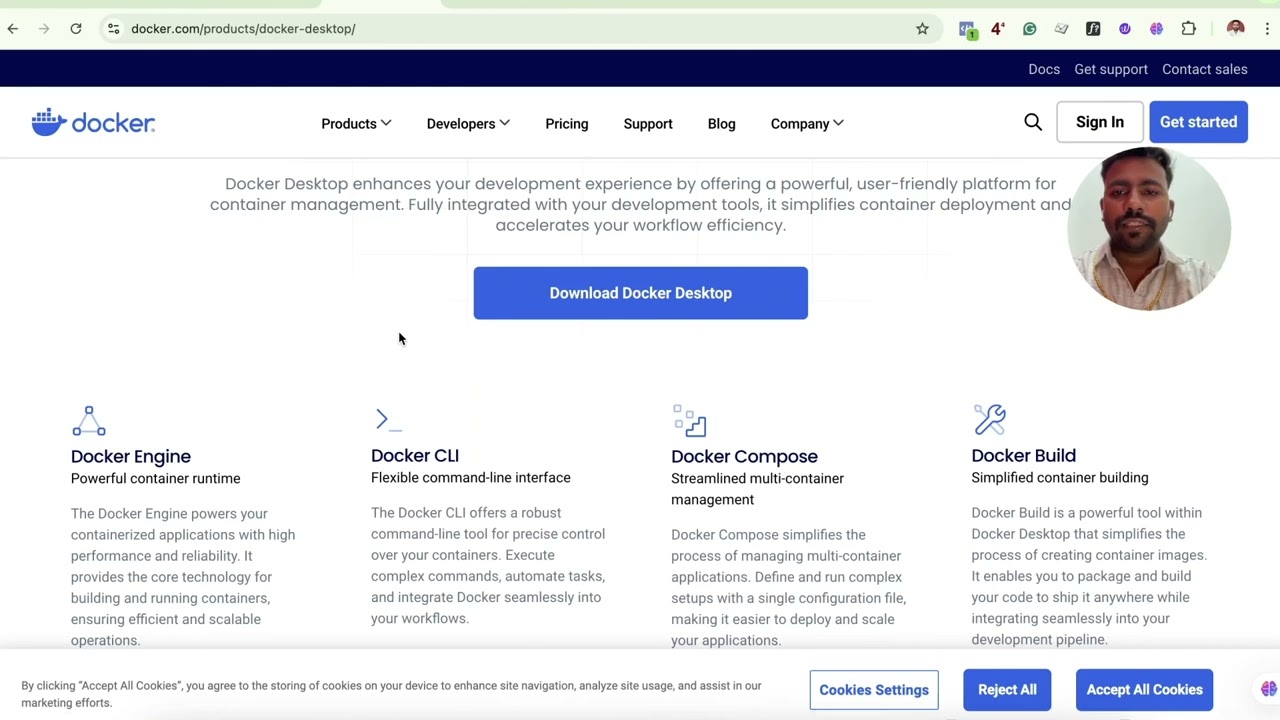Image resolution: width=1280 pixels, height=720 pixels.
Task: Reject All cookies
Action: click(1007, 690)
